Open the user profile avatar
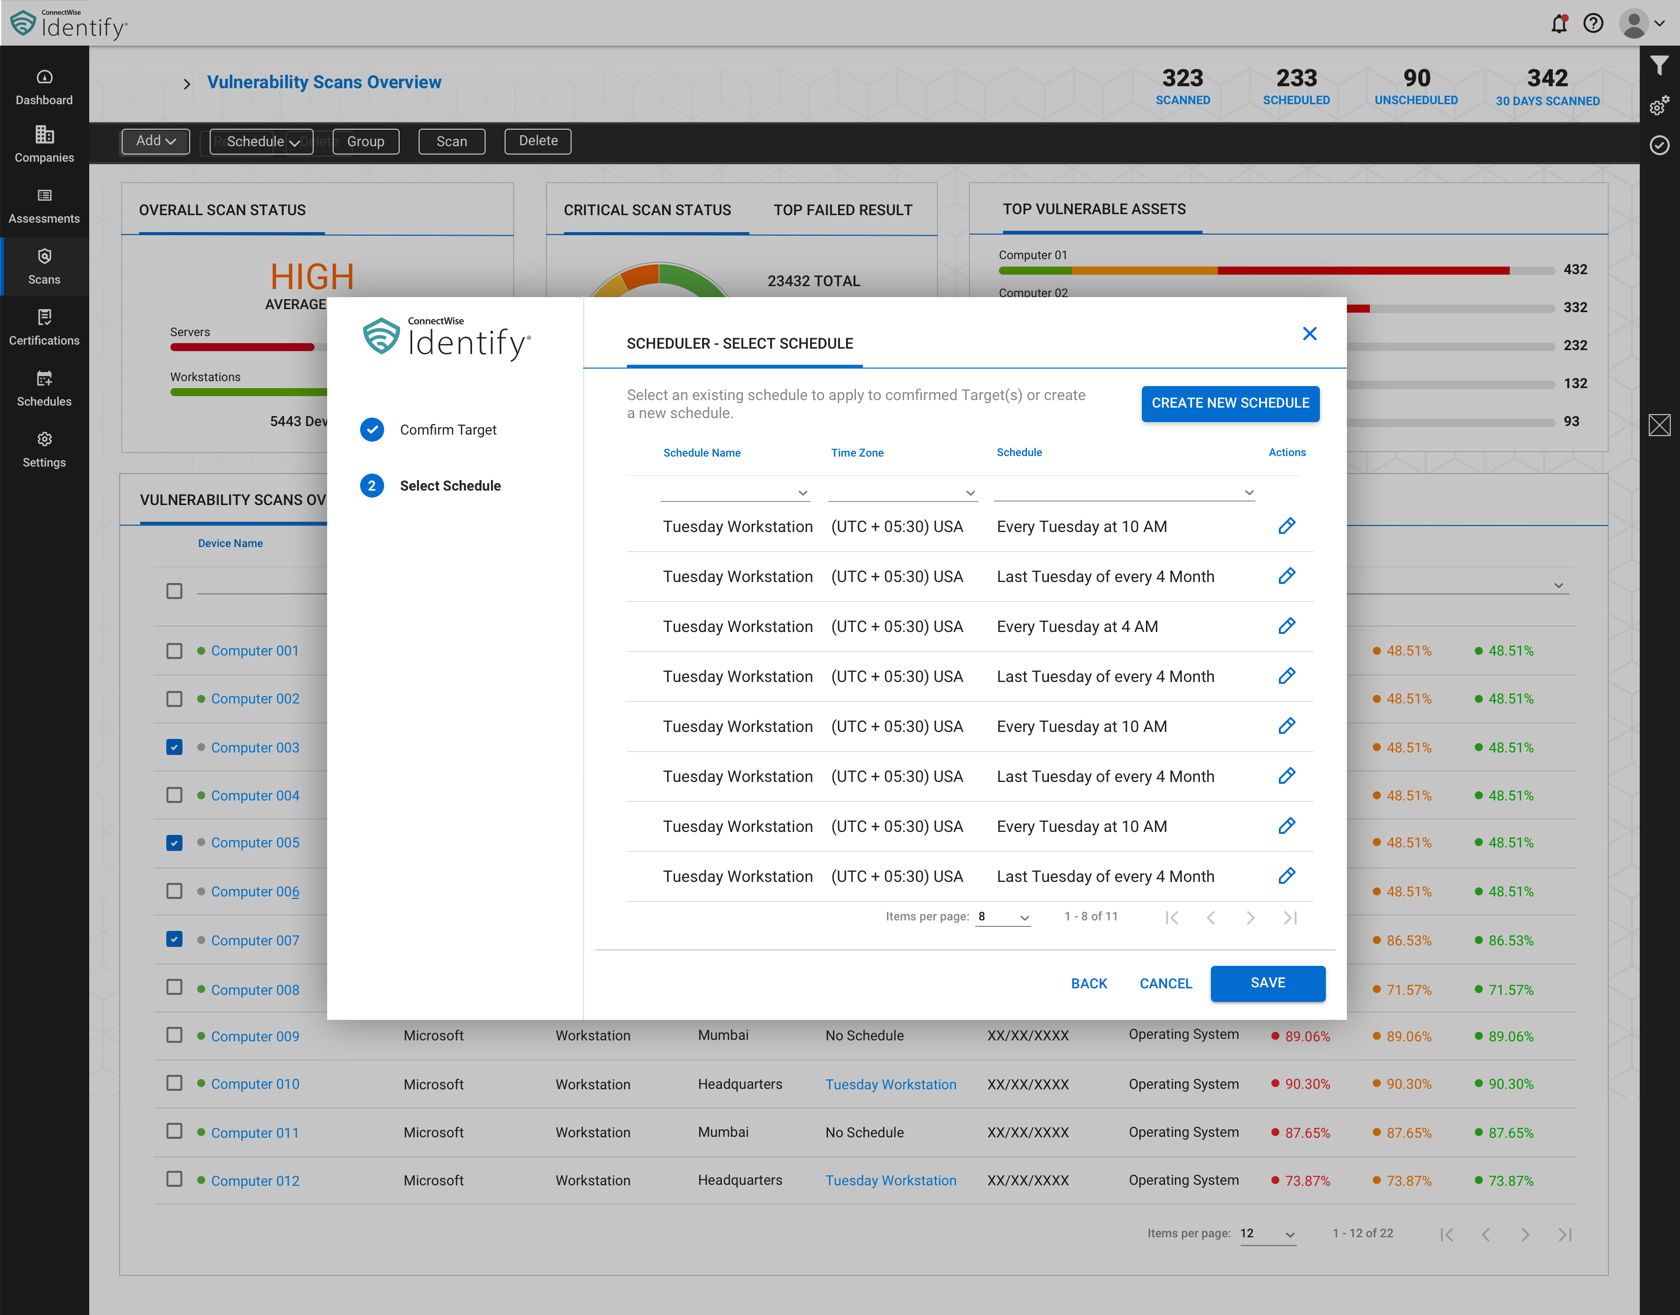1680x1315 pixels. [x=1633, y=23]
